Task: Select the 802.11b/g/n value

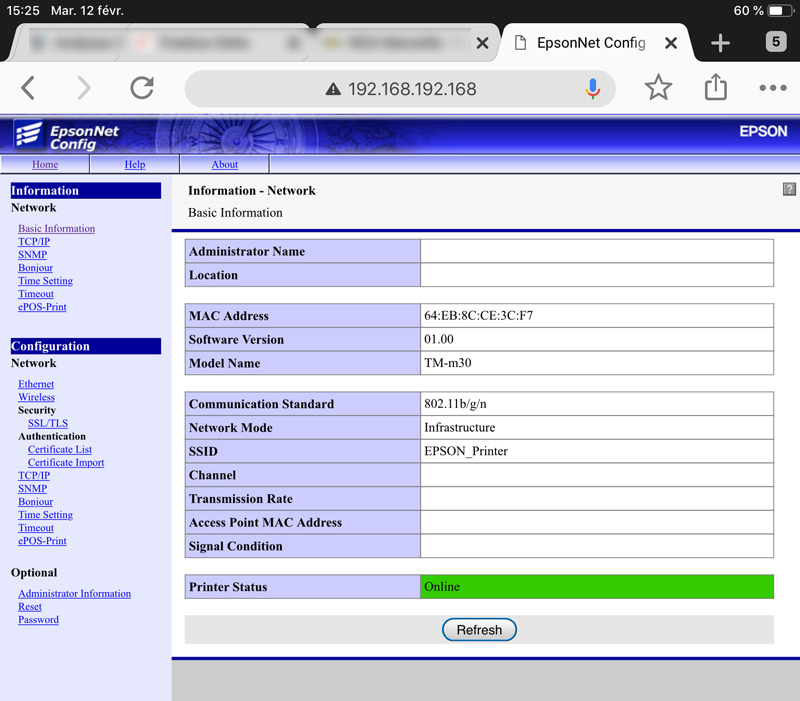Action: click(x=455, y=404)
